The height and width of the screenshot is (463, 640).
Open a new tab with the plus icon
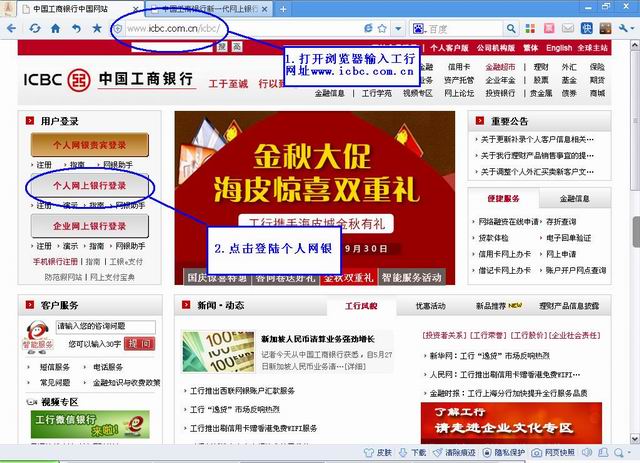pos(284,8)
